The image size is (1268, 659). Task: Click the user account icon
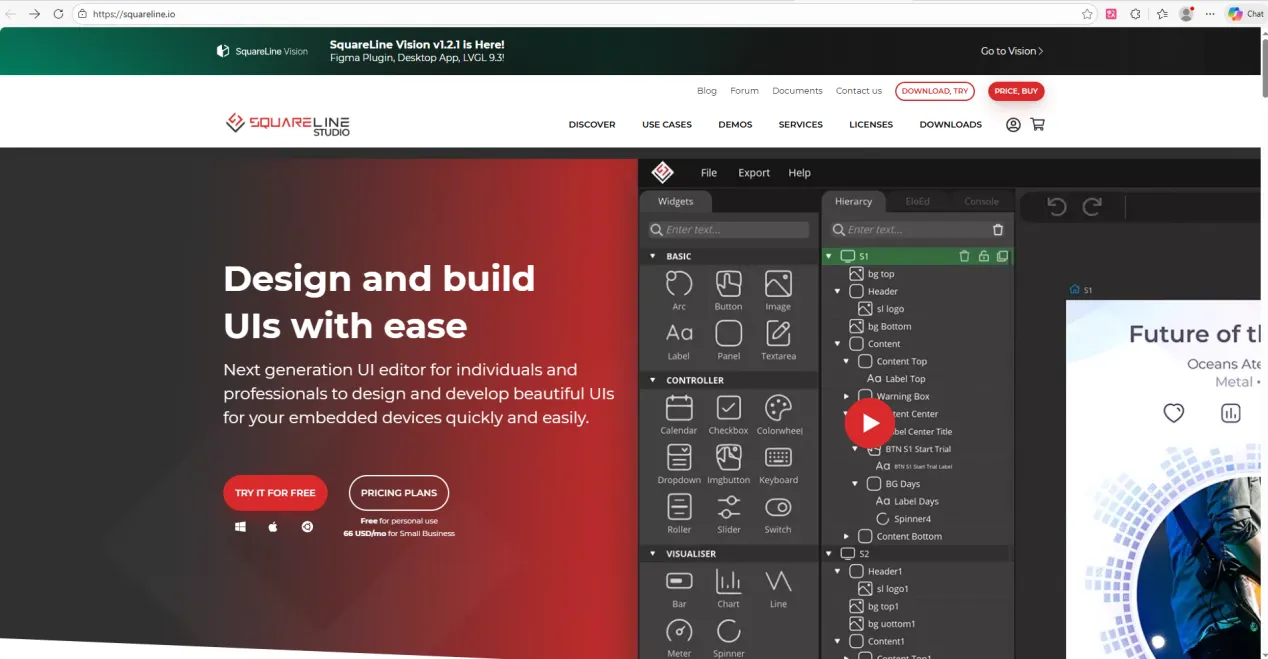pos(1013,125)
